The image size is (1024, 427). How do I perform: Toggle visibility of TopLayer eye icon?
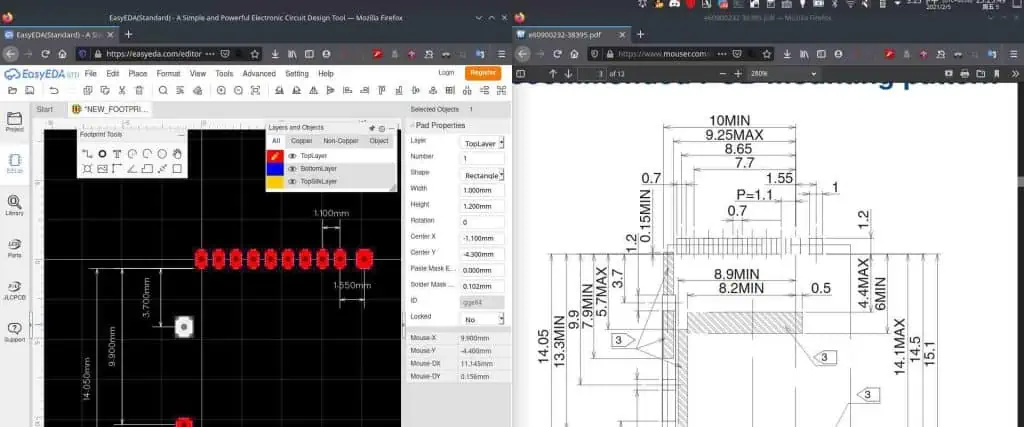[292, 156]
